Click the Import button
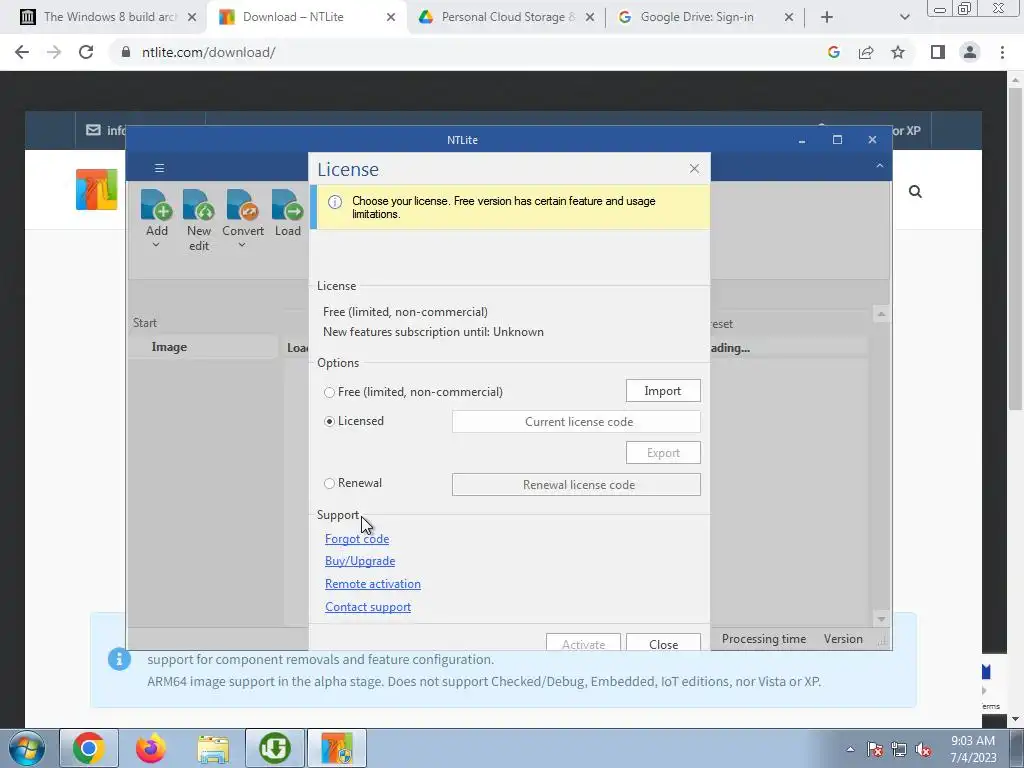The height and width of the screenshot is (768, 1024). [x=663, y=391]
